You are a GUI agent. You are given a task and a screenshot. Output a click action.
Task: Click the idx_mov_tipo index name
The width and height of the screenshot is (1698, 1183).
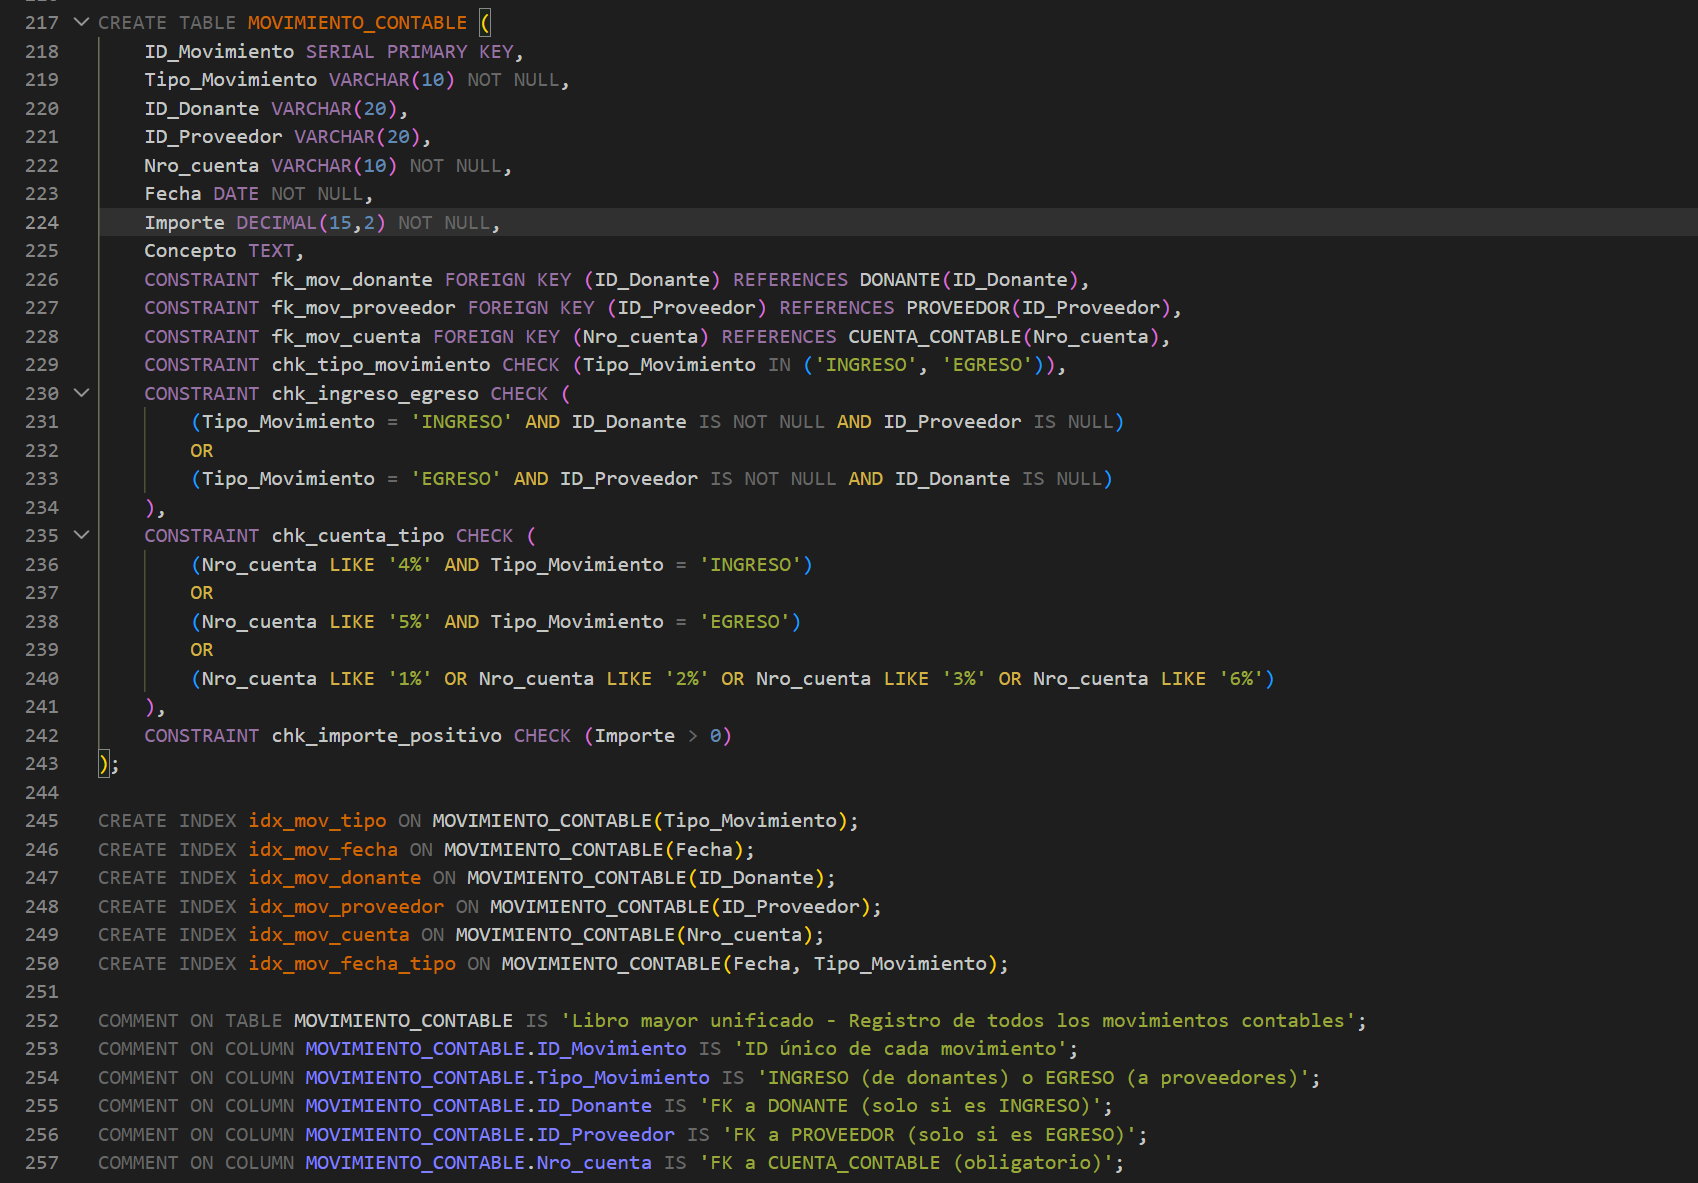(x=317, y=821)
